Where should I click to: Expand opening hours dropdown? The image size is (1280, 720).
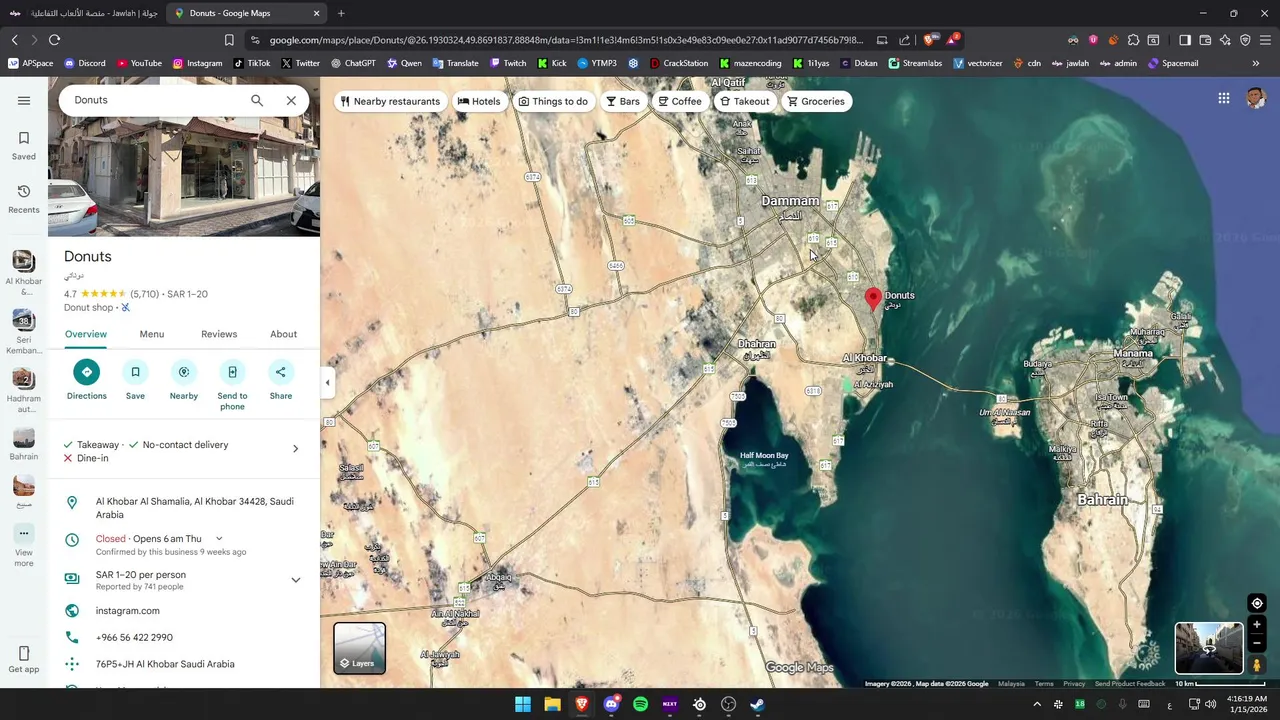(219, 539)
